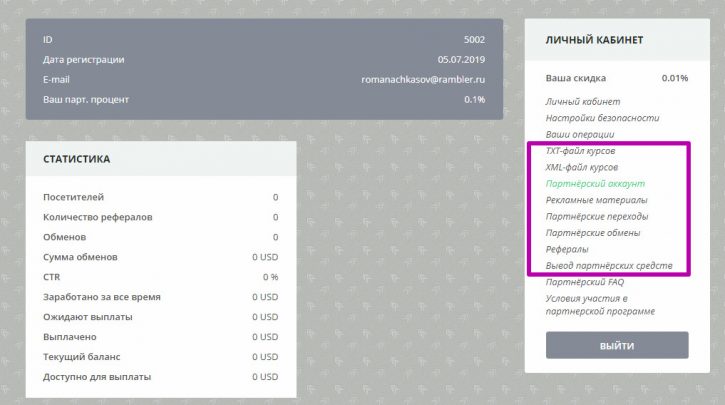Click Заработано за все время label
The width and height of the screenshot is (725, 405).
(x=102, y=297)
